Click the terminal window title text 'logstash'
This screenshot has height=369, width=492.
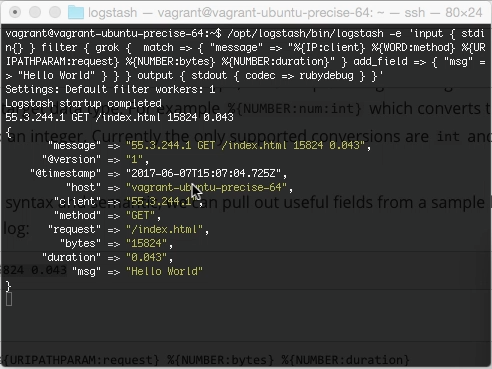pyautogui.click(x=112, y=13)
